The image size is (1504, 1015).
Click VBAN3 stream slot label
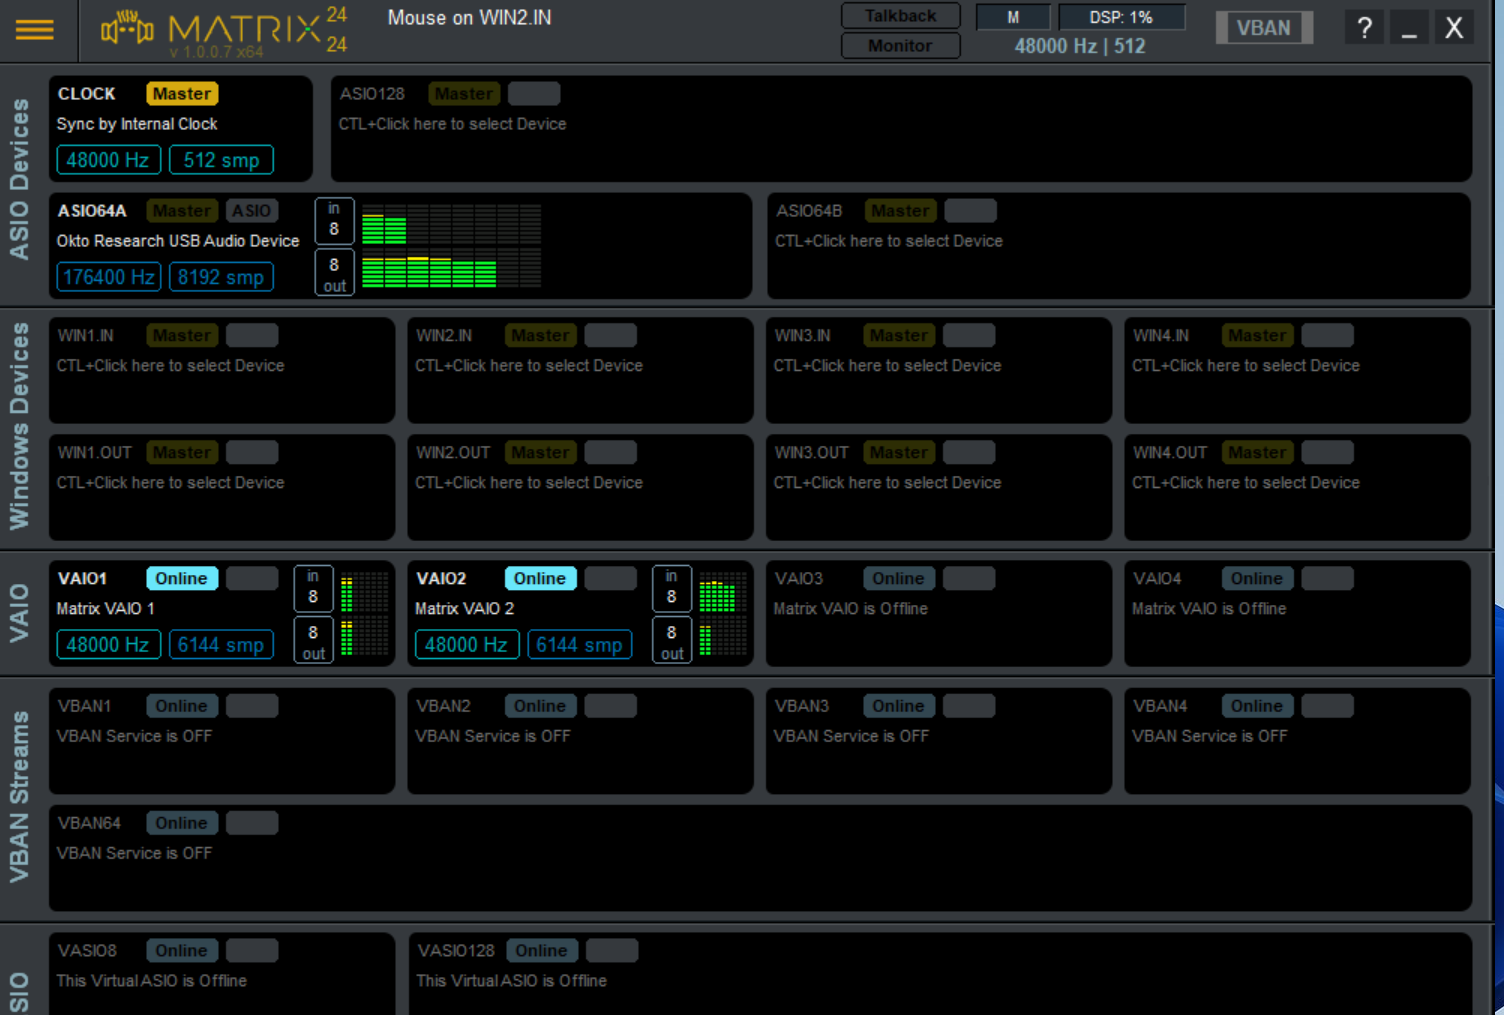[x=802, y=706]
